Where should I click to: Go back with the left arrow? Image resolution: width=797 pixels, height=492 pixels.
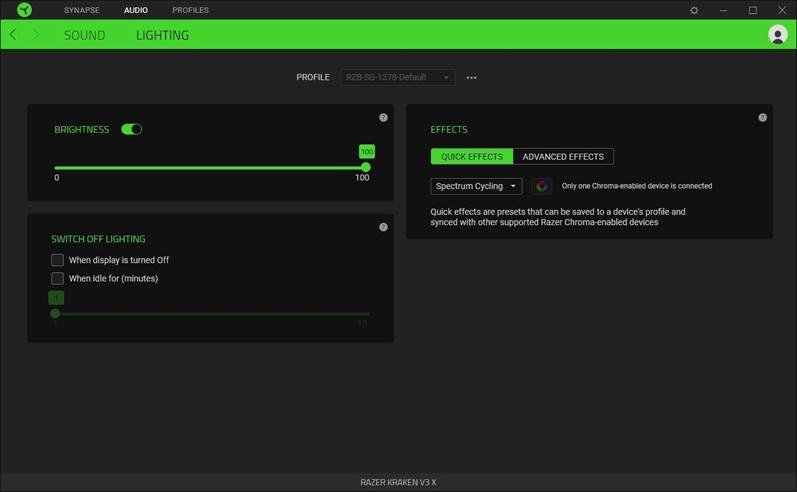pyautogui.click(x=13, y=35)
